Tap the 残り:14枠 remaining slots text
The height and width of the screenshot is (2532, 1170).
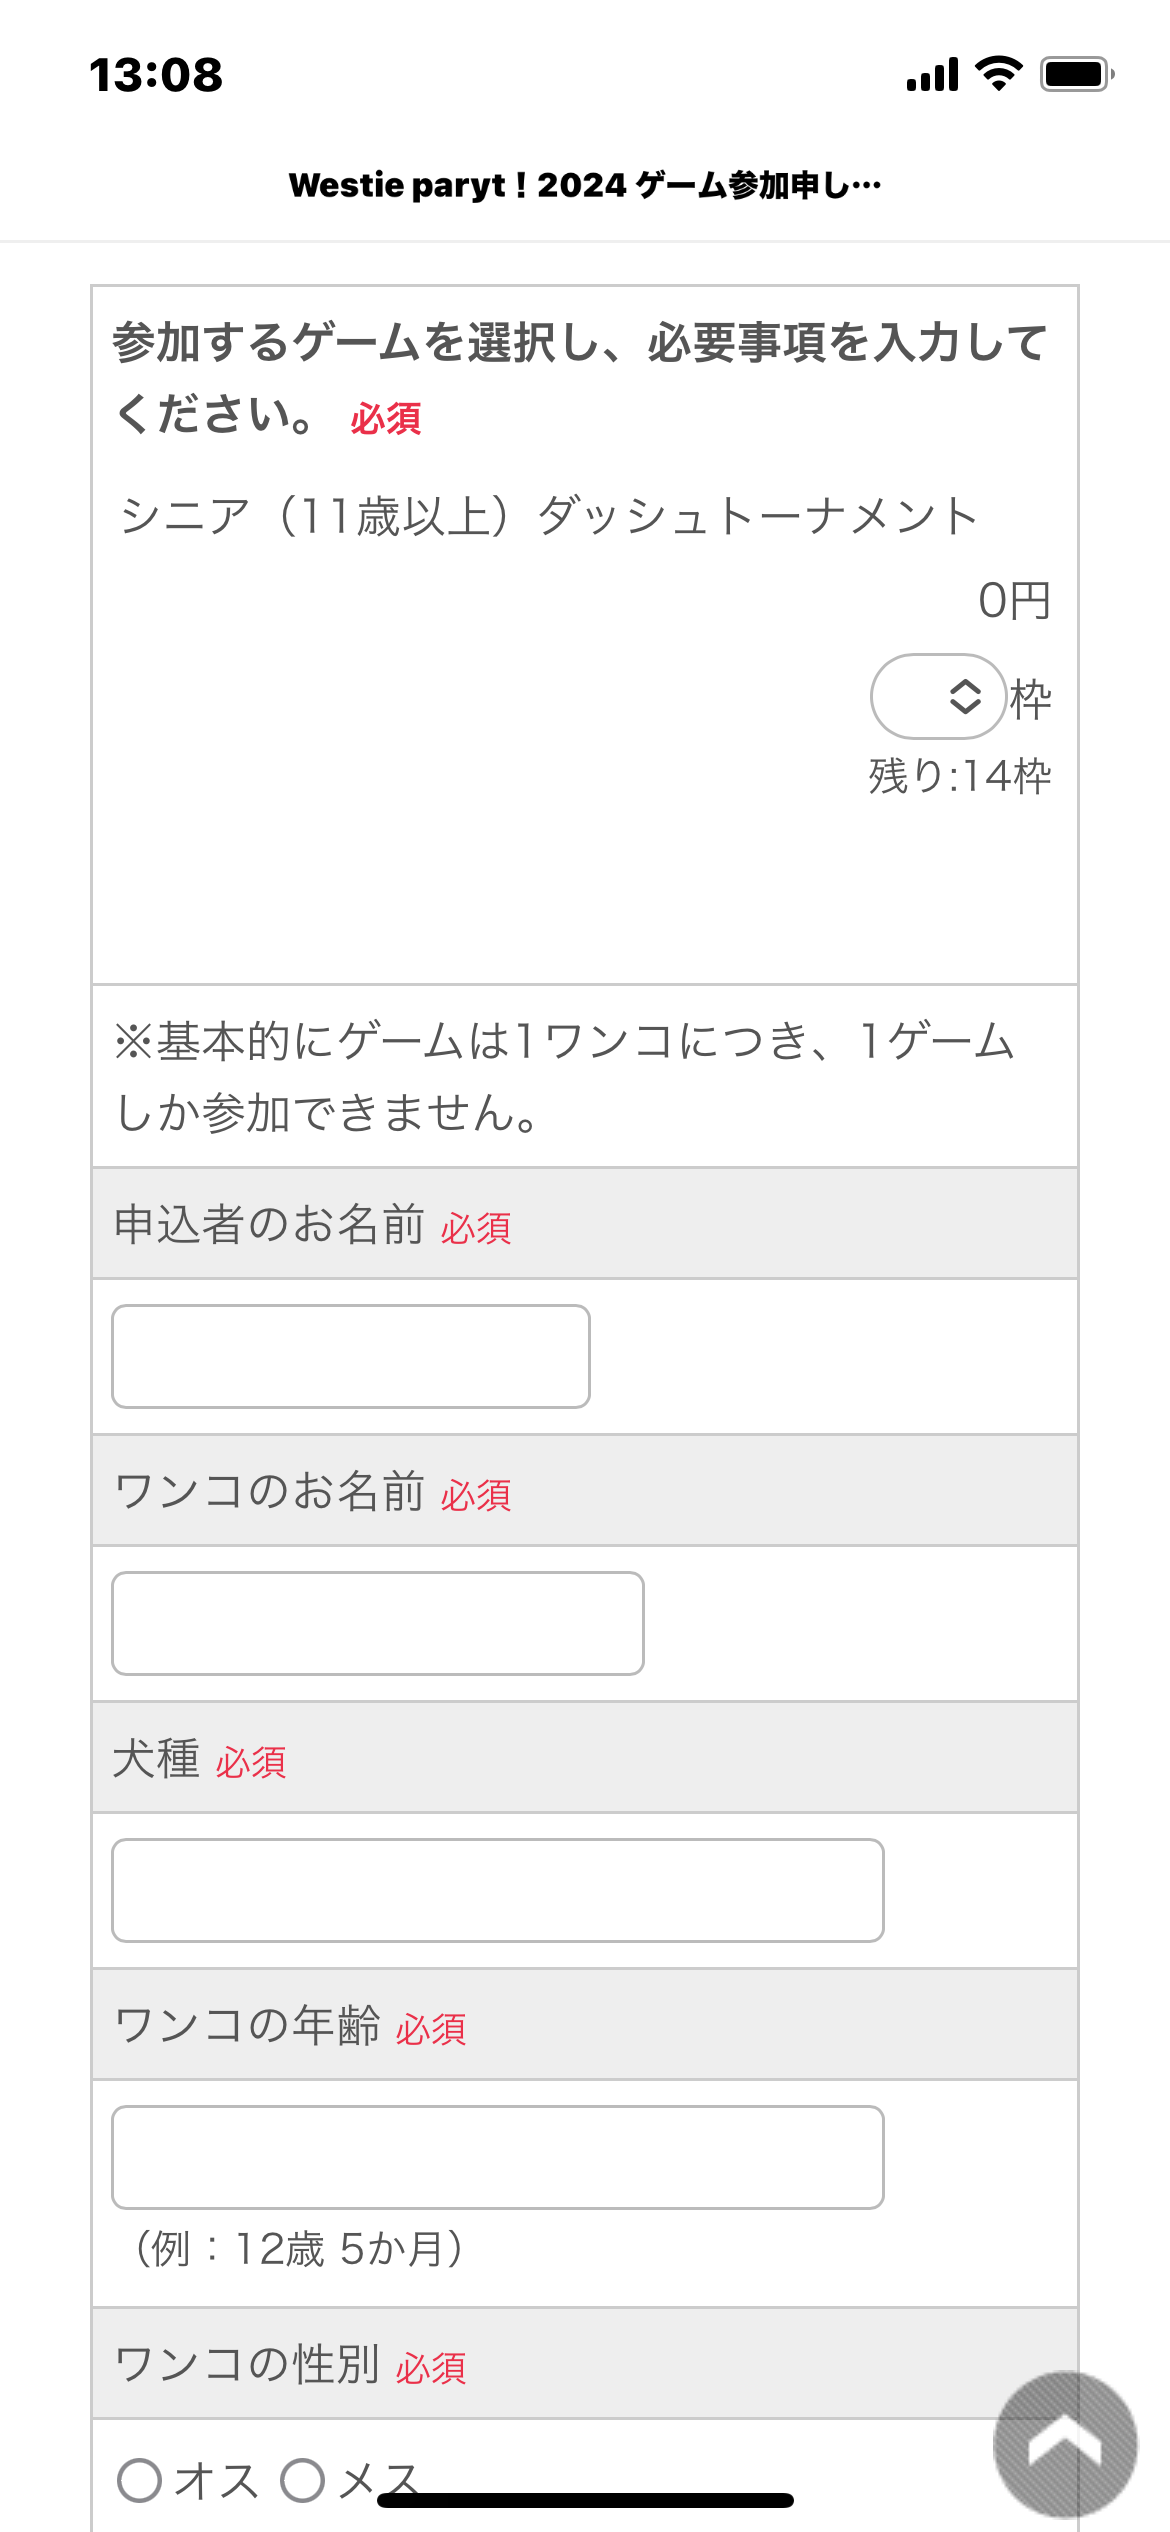pos(960,776)
